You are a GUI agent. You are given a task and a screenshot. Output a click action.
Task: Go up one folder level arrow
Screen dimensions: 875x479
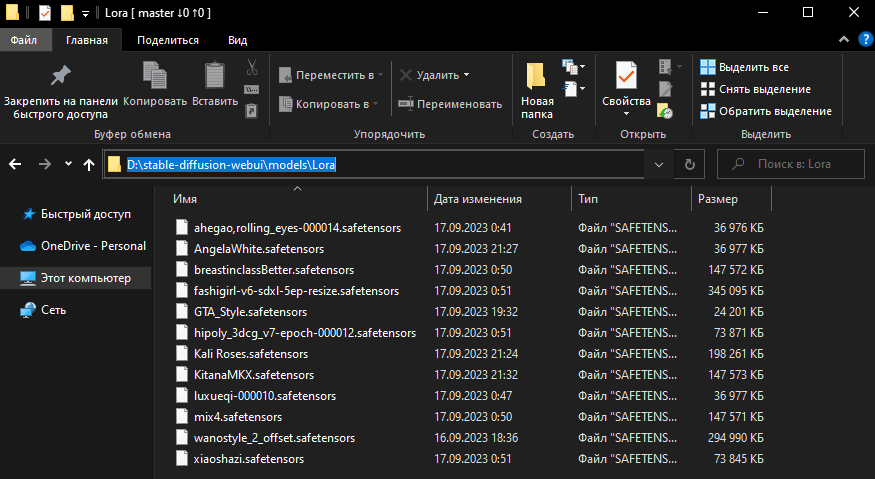(89, 164)
